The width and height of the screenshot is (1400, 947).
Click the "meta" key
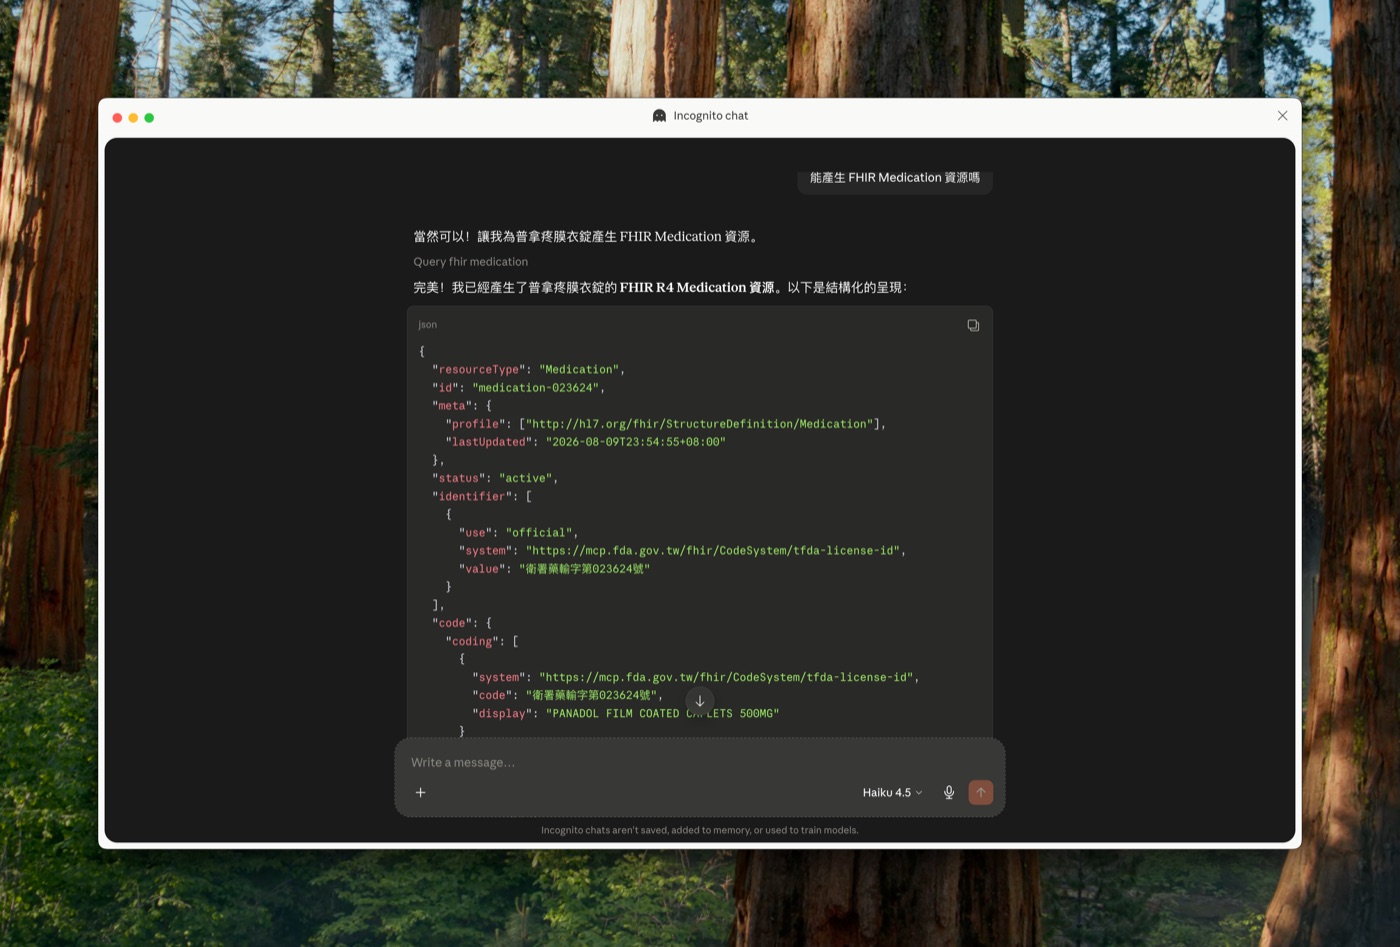pos(453,406)
